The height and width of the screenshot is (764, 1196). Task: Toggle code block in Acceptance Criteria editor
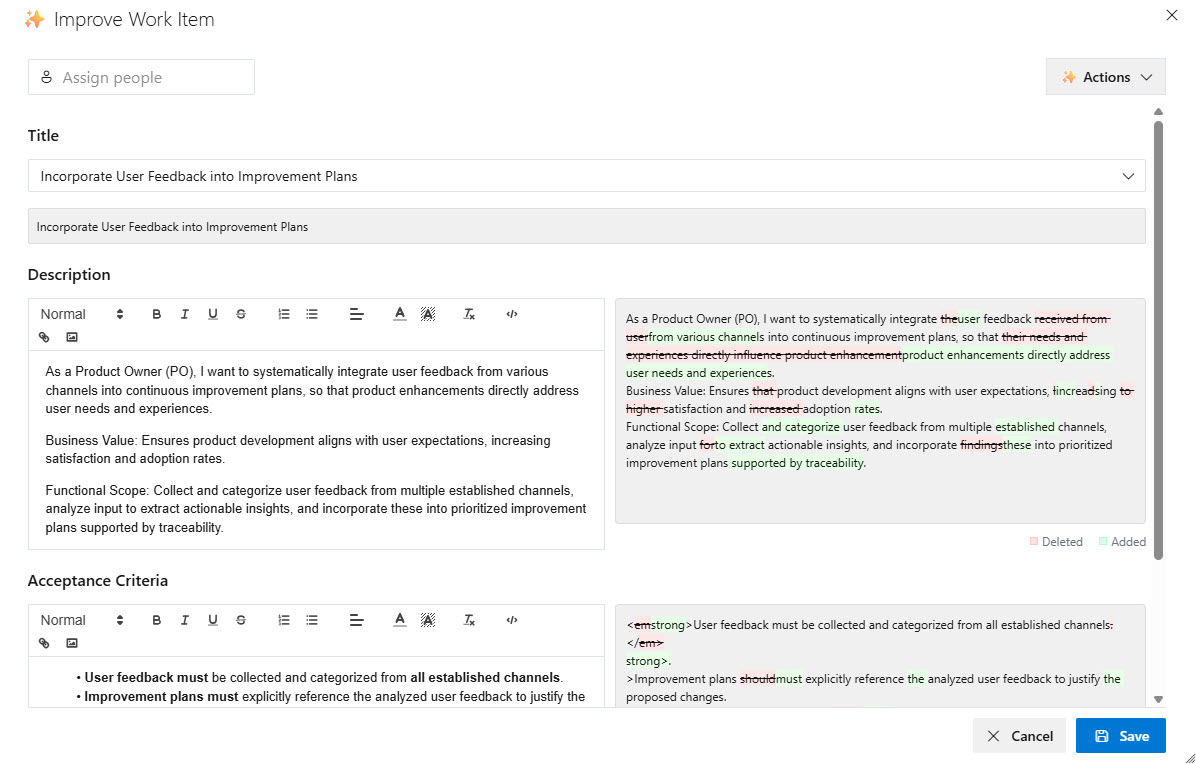512,620
